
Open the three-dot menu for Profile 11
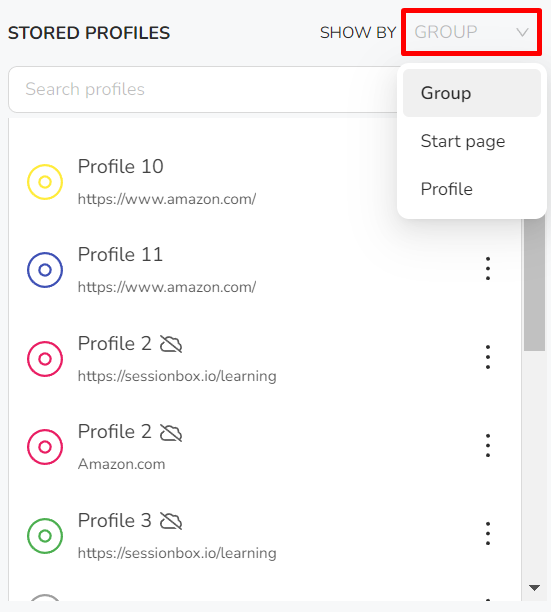(x=488, y=269)
